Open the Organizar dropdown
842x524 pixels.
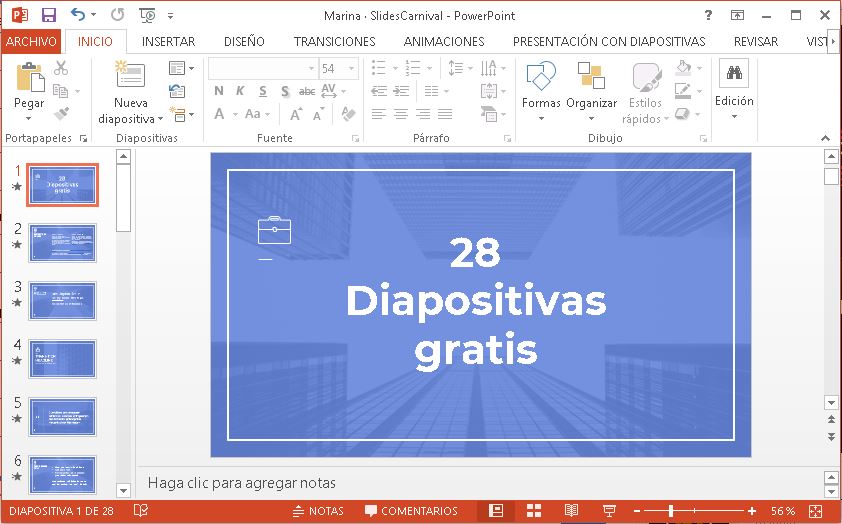591,90
